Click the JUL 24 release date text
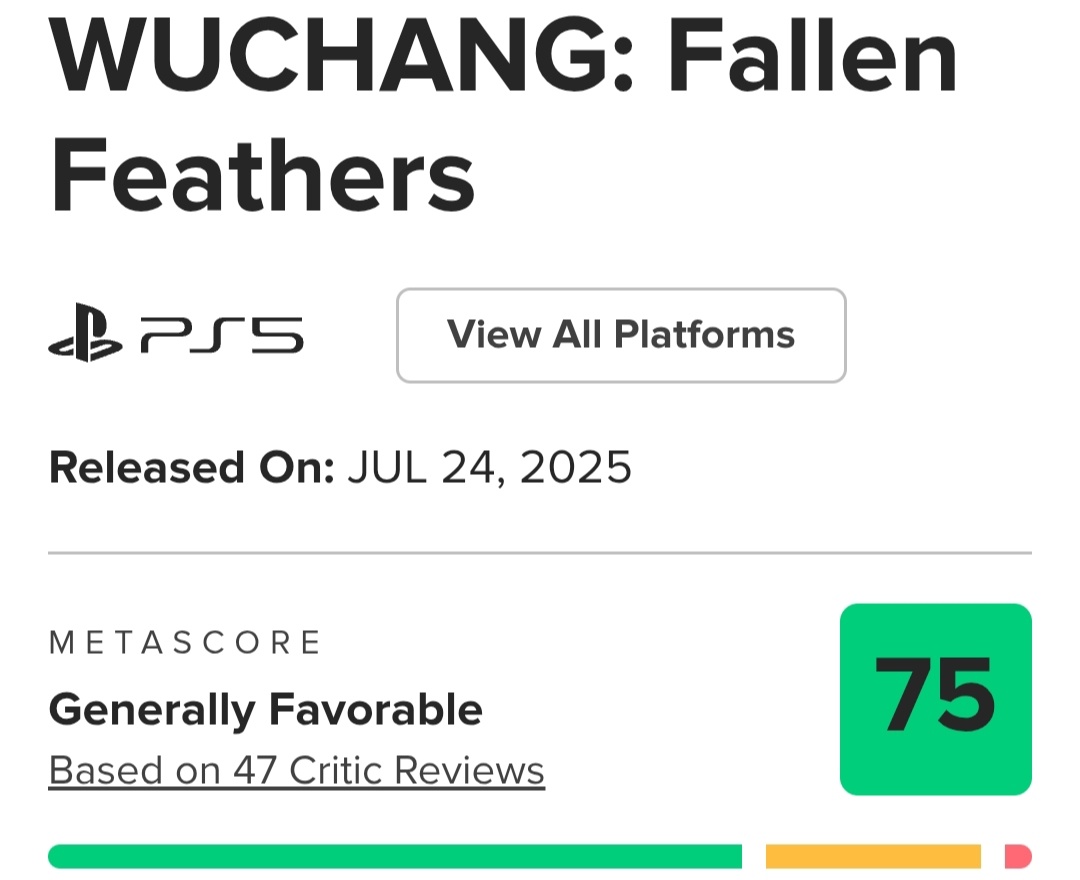Screen dimensions: 1080x880 point(422,468)
